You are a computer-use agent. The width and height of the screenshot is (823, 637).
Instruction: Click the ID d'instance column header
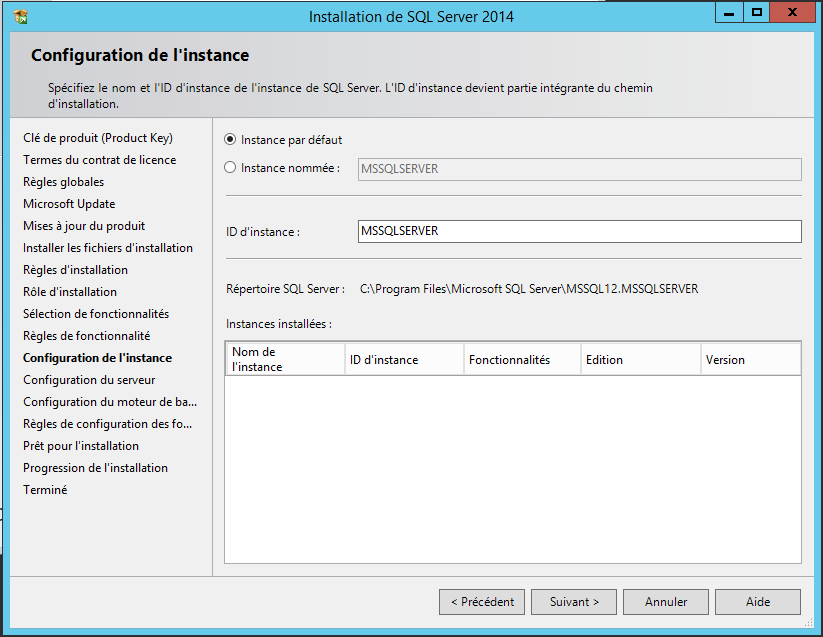click(404, 359)
